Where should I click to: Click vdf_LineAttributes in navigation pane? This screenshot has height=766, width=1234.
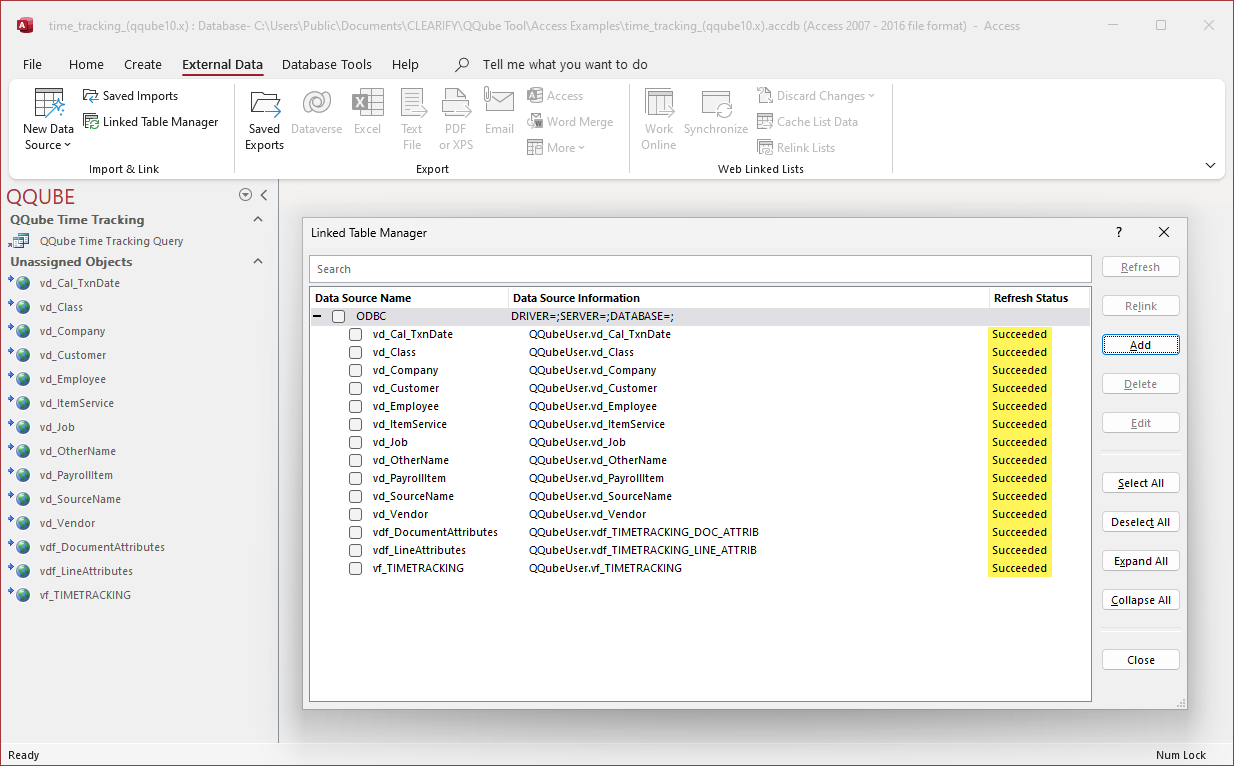click(x=86, y=571)
